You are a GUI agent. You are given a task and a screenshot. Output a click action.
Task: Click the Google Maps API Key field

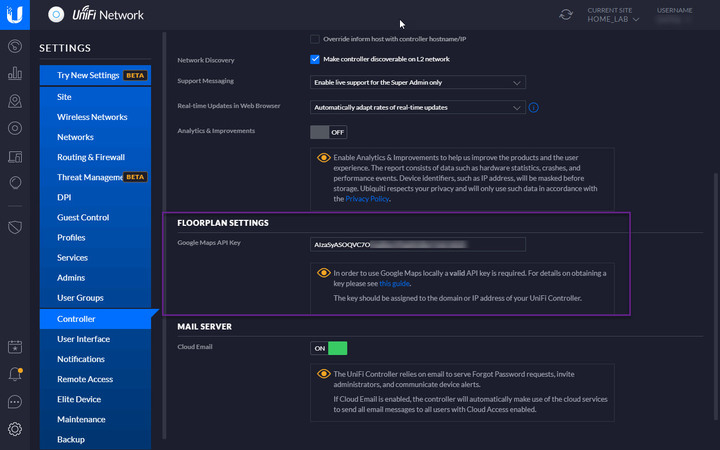[417, 244]
